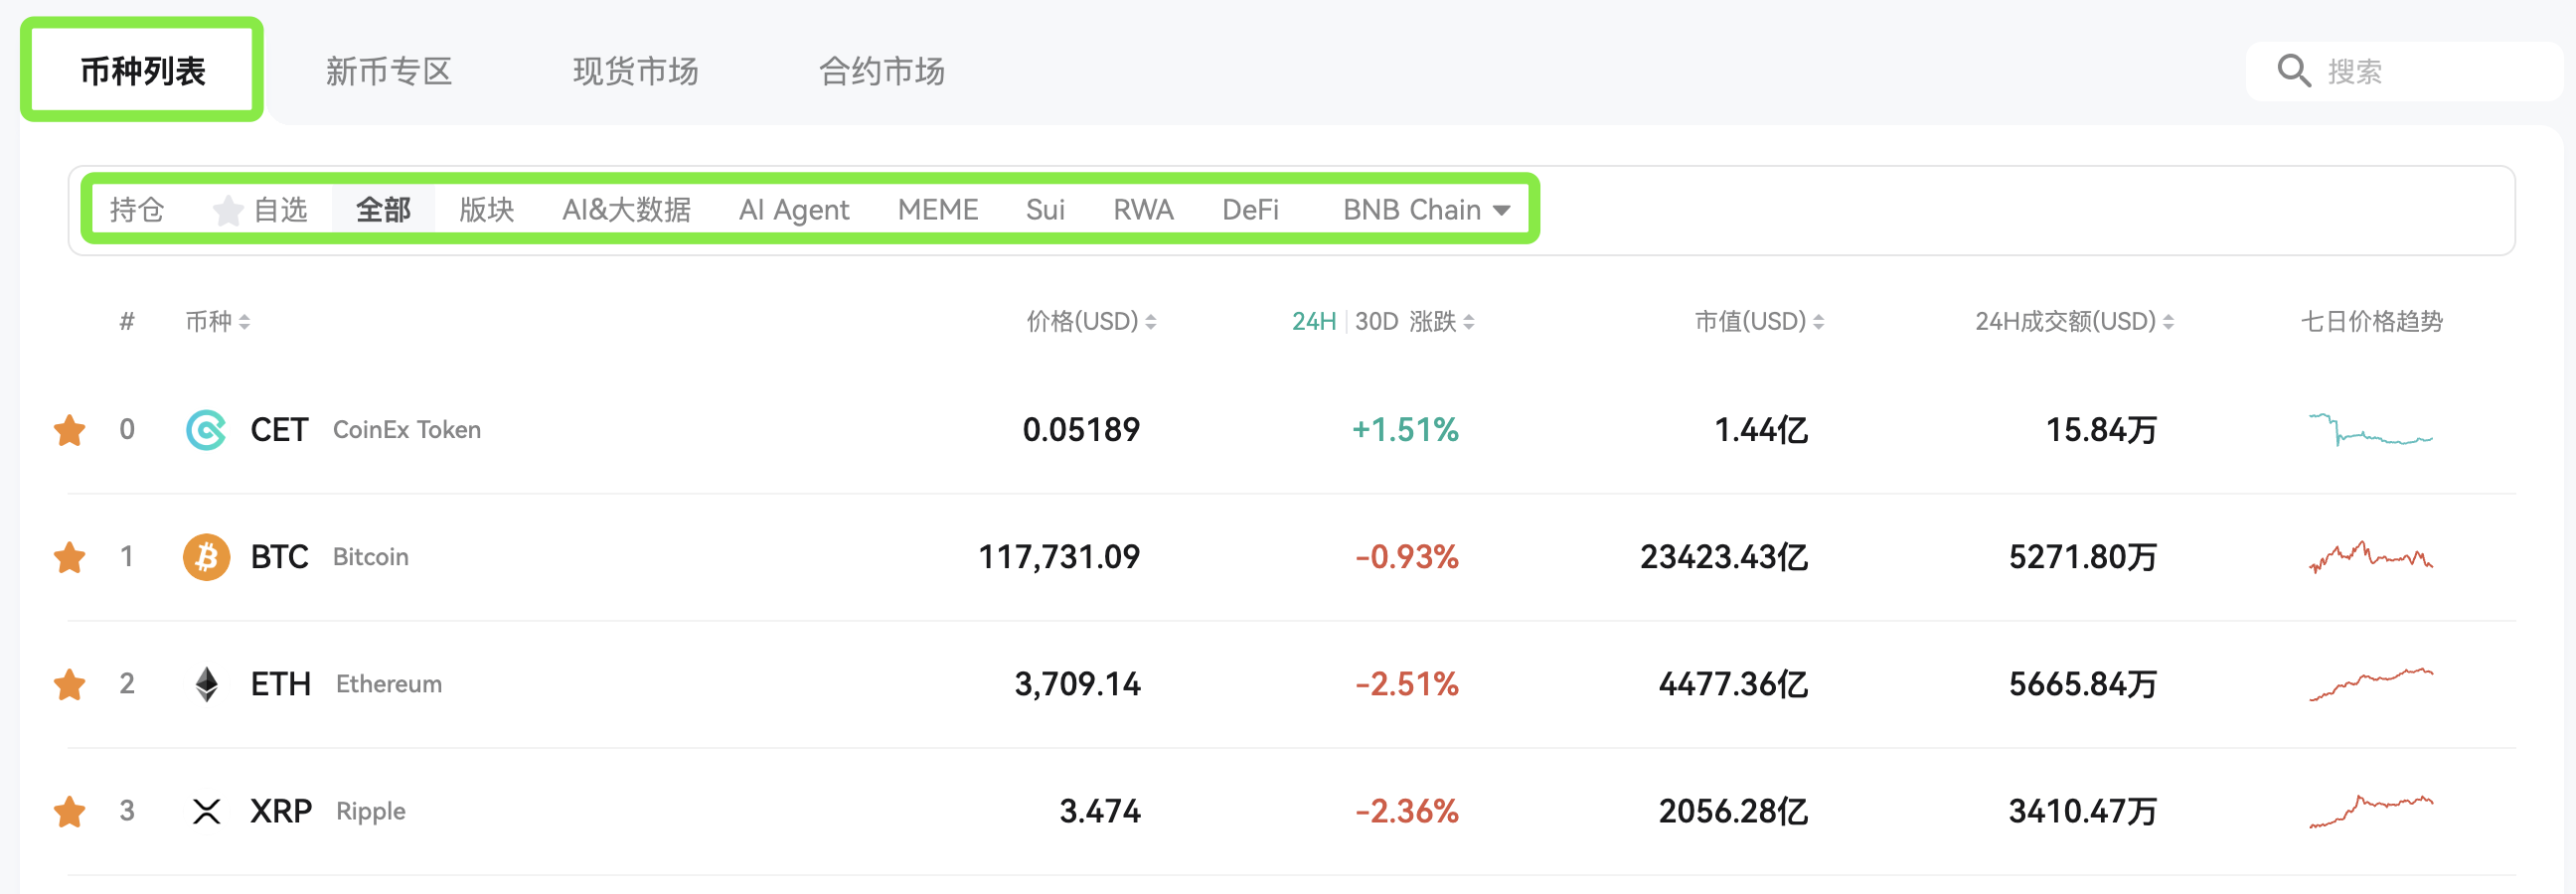The image size is (2576, 894).
Task: Click BTC market cap 23423.43亿
Action: pos(1723,557)
